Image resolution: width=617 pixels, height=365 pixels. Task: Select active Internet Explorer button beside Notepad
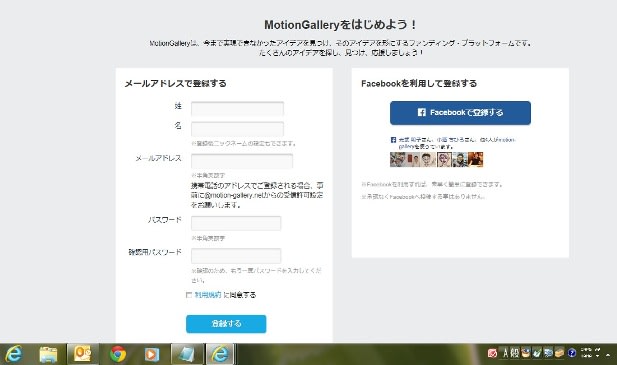(220, 354)
